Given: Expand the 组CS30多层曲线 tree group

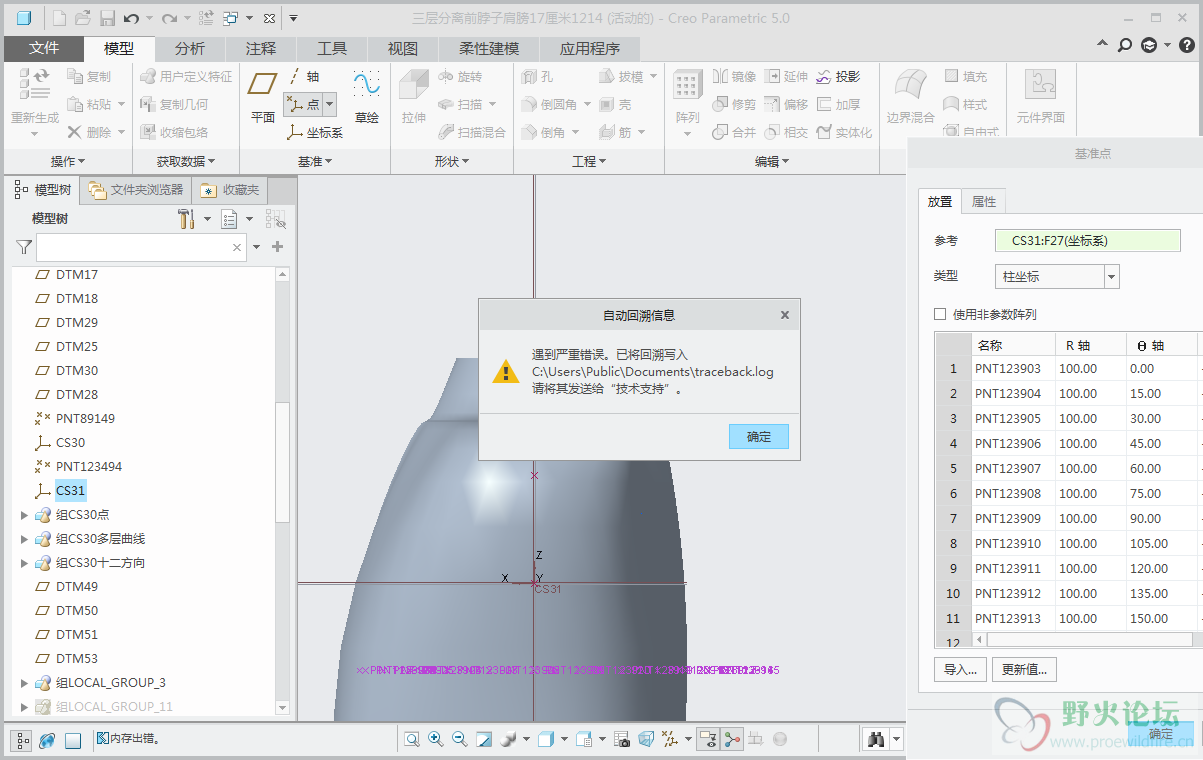Looking at the screenshot, I should point(25,539).
